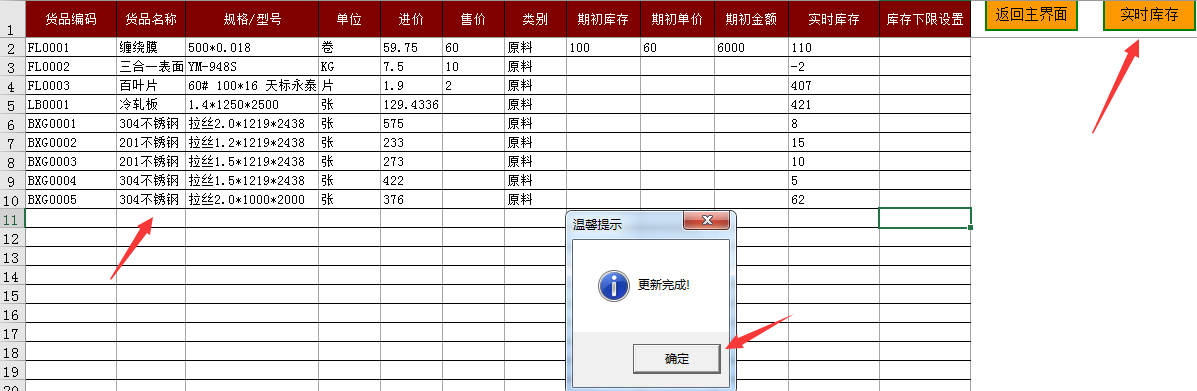Screen dimensions: 1197x391
Task: Select cell with code BXG0005
Action: (71, 199)
